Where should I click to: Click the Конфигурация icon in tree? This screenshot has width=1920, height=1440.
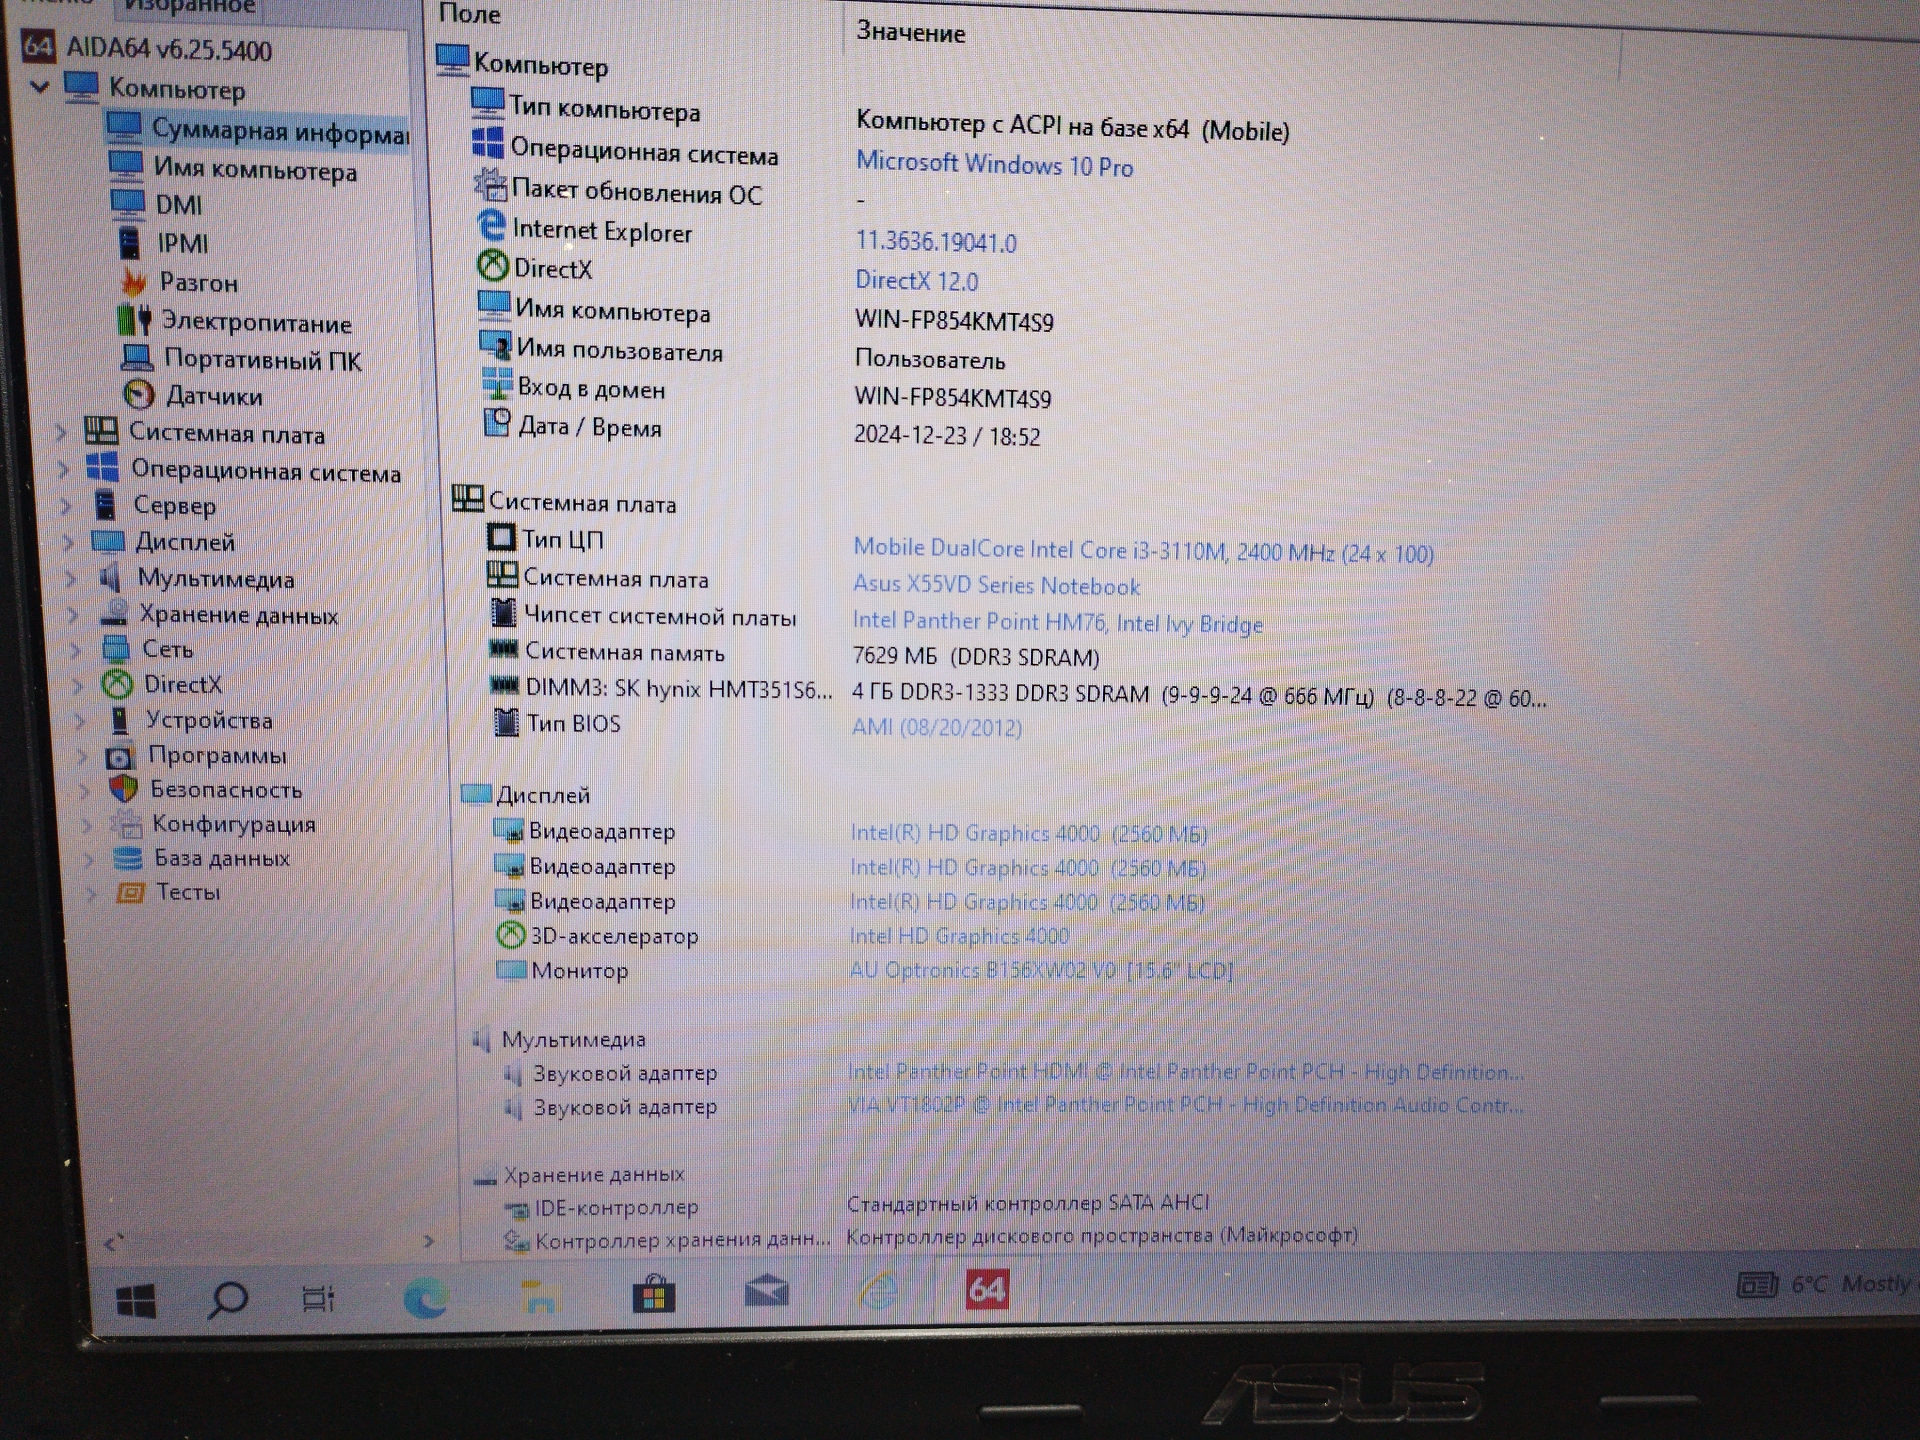pos(126,824)
